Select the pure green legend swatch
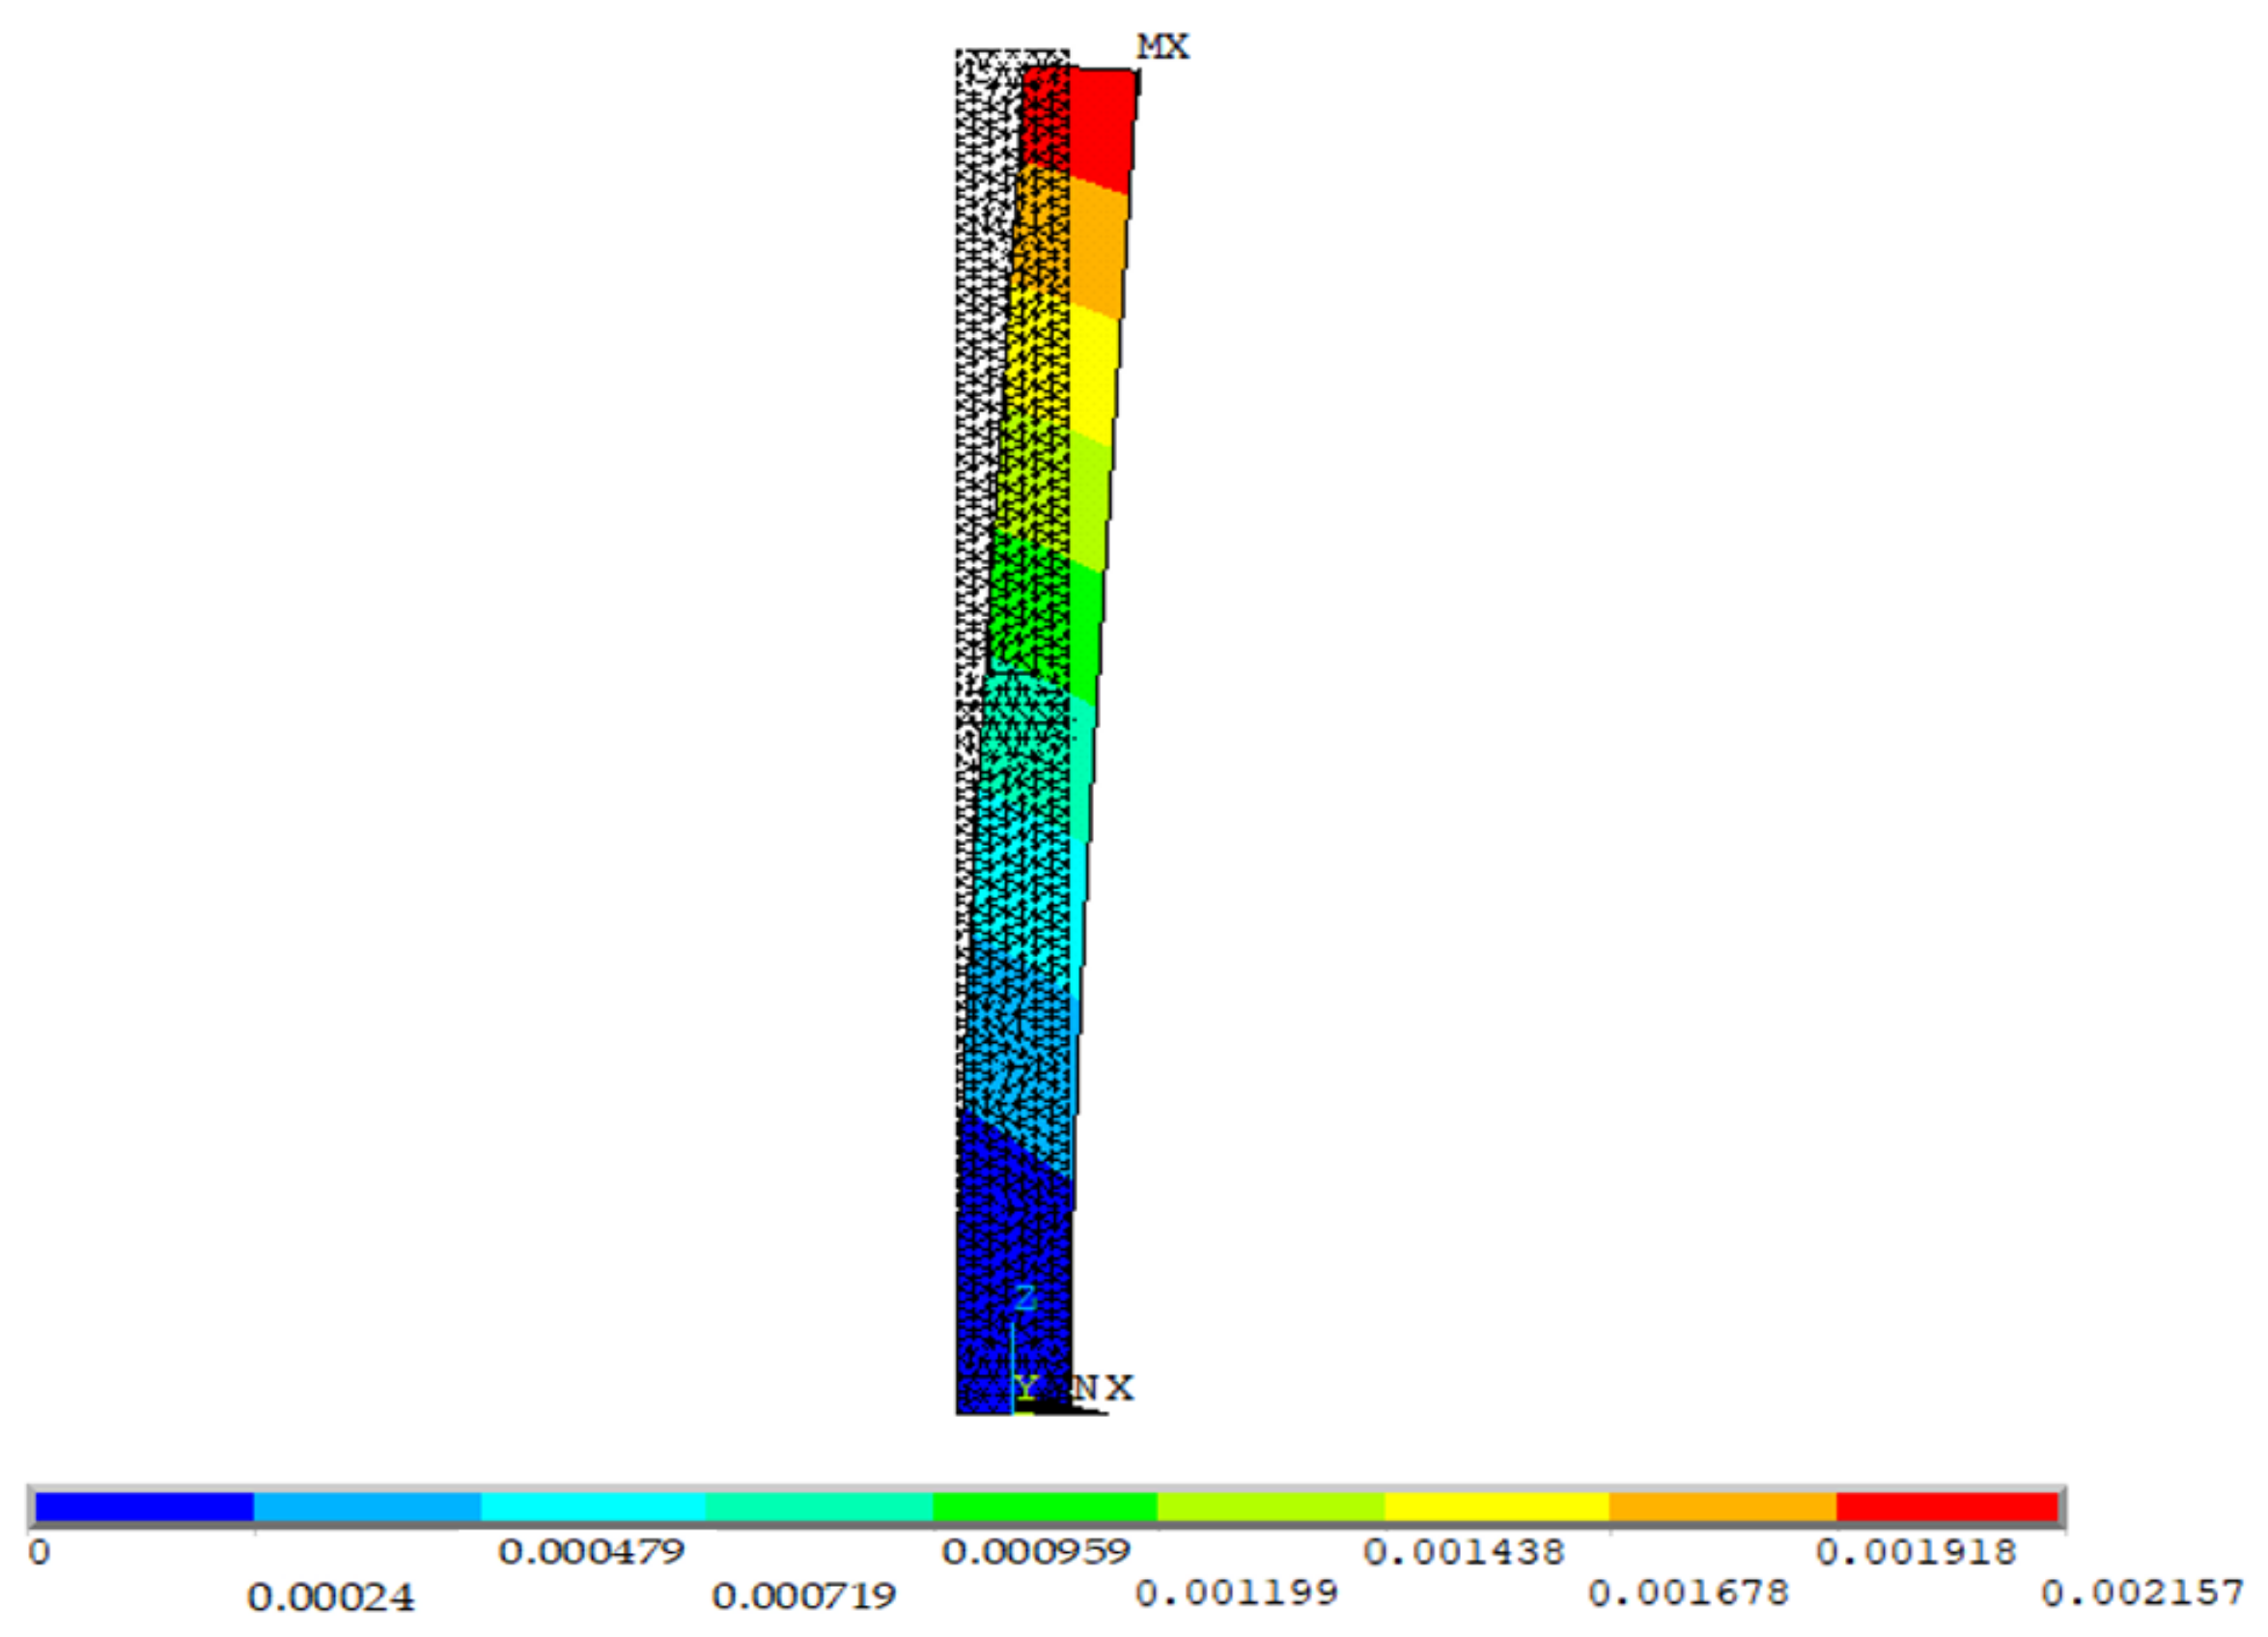The height and width of the screenshot is (1637, 2268). pyautogui.click(x=1044, y=1506)
